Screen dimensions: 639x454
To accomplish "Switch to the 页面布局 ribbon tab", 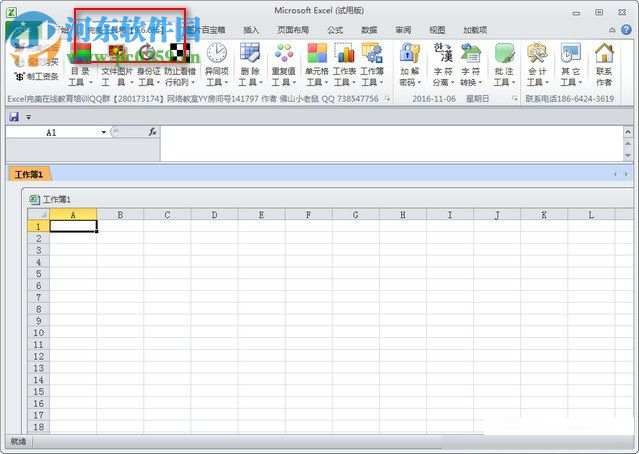I will click(x=293, y=30).
